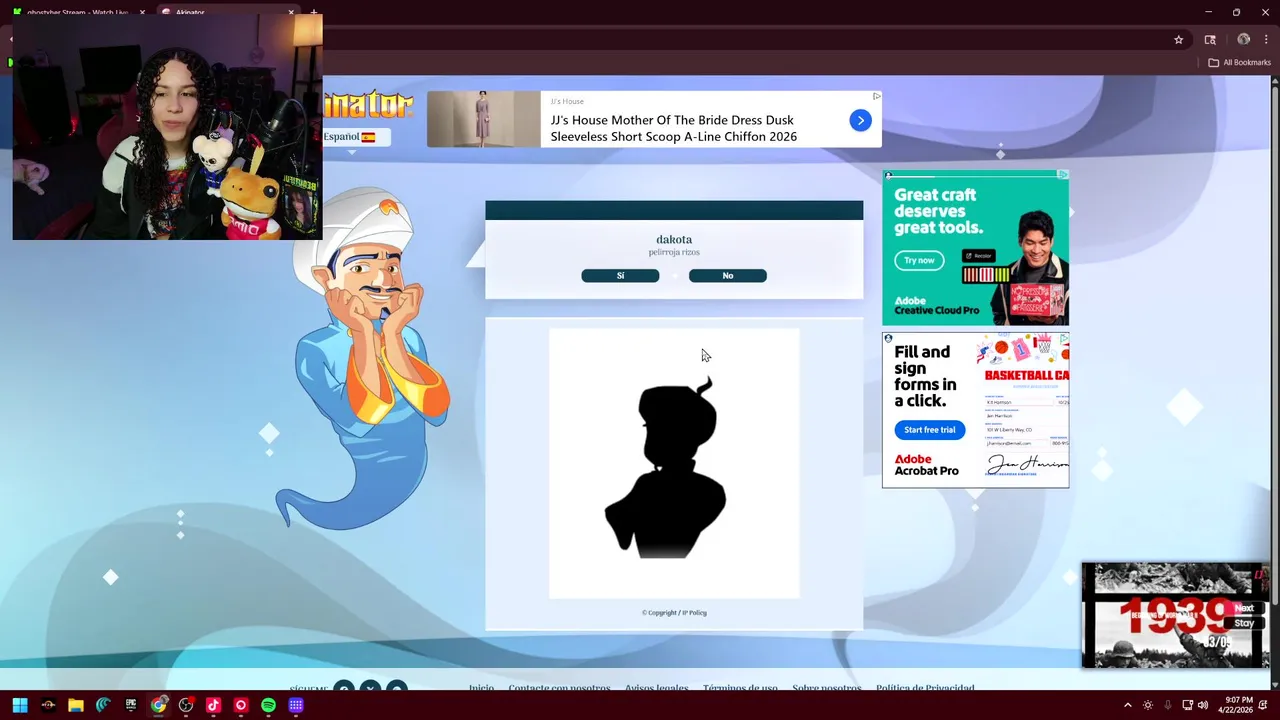Open the clock and date panel
The image size is (1280, 720).
(1235, 705)
